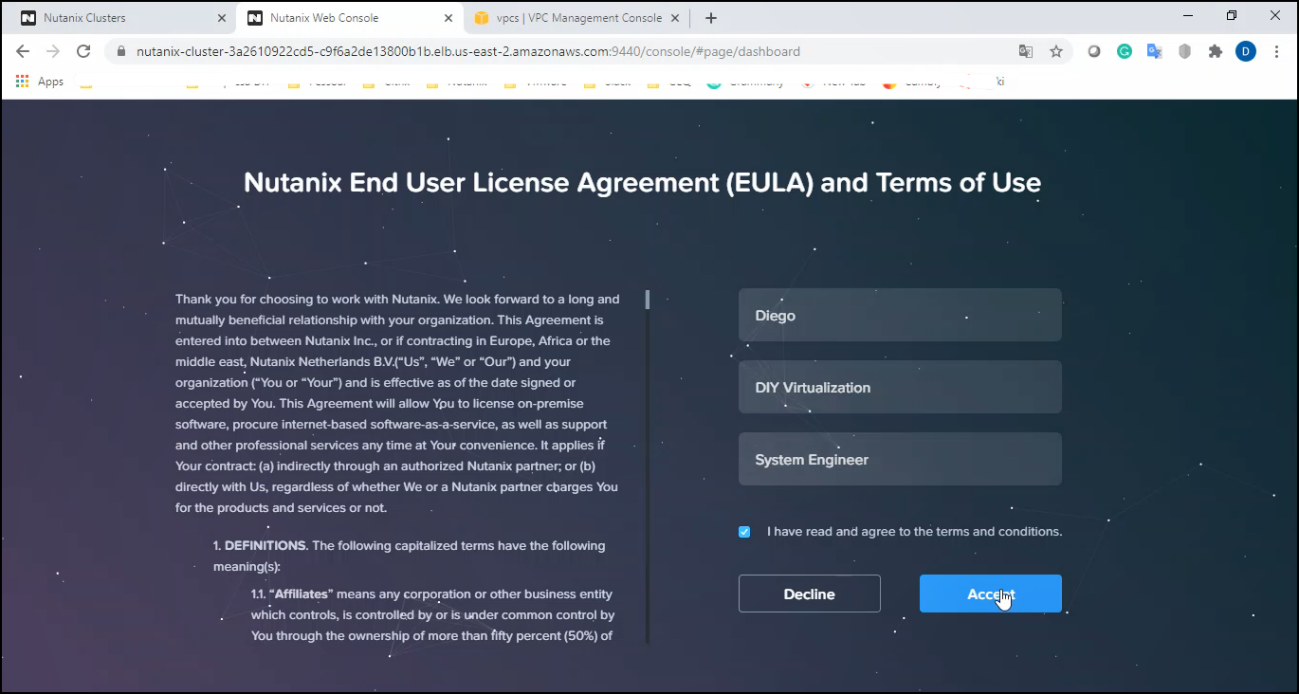Open Chrome's three-dot menu
The height and width of the screenshot is (694, 1299).
pyautogui.click(x=1277, y=51)
